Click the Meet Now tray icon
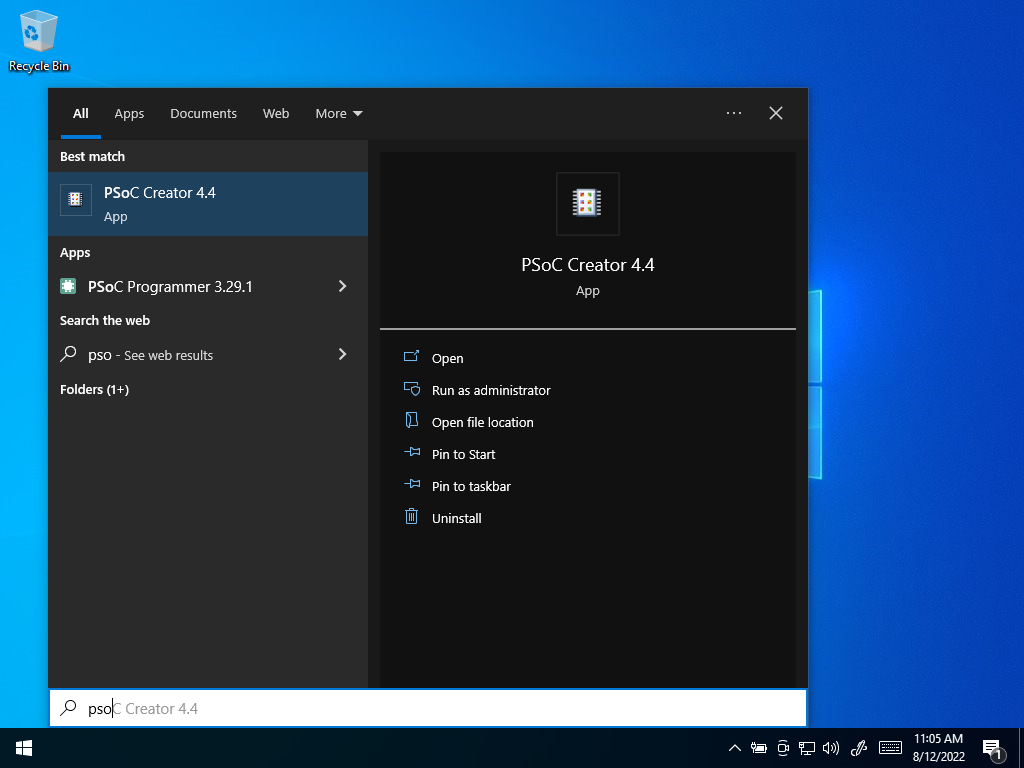The image size is (1024, 768). tap(782, 748)
